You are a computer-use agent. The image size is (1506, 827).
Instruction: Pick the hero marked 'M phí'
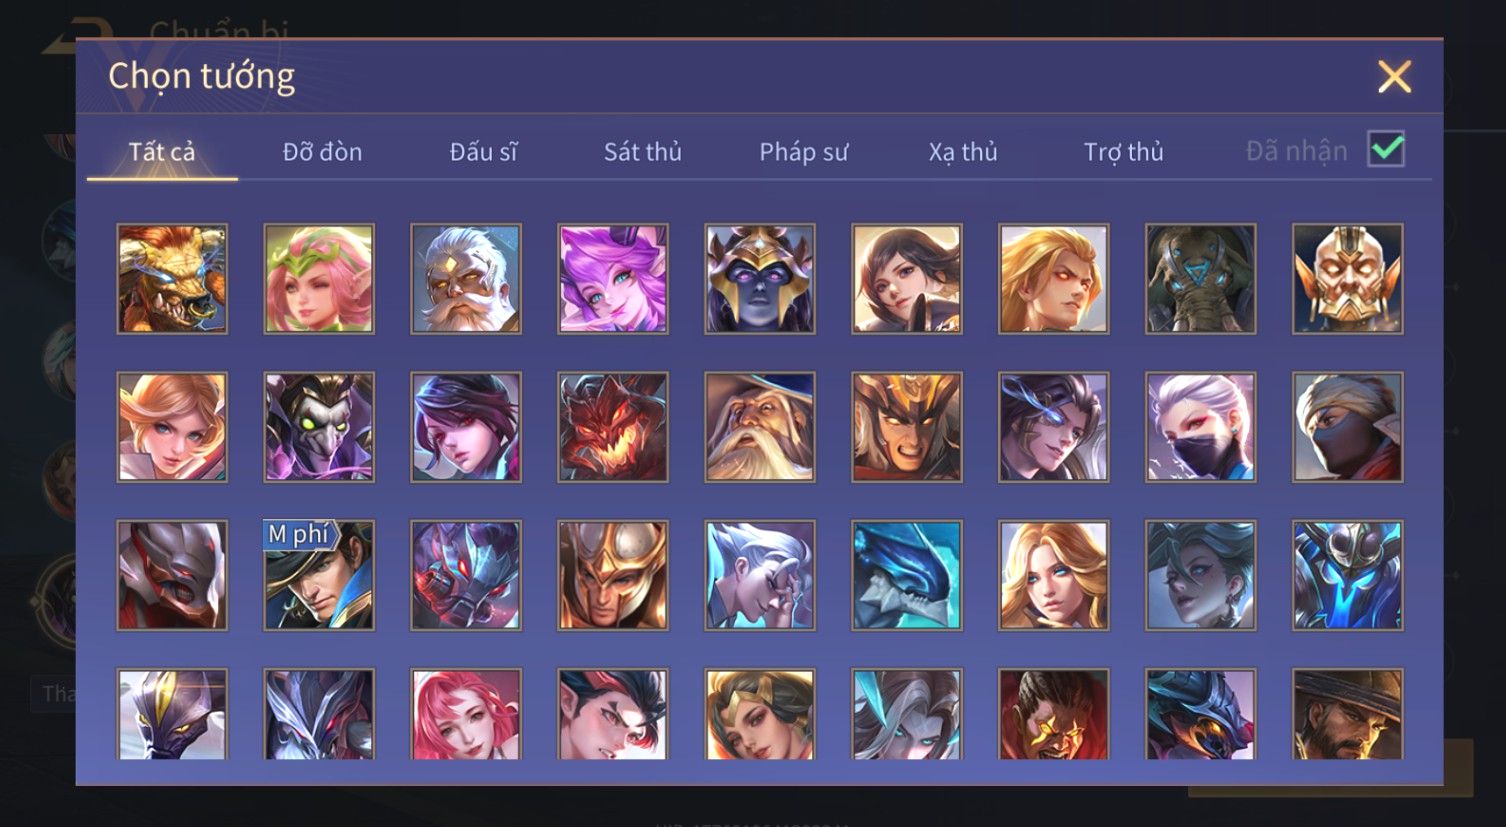(x=319, y=575)
